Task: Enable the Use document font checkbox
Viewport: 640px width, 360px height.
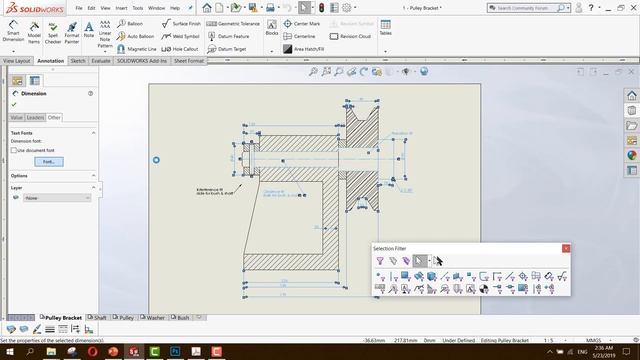Action: click(x=14, y=150)
